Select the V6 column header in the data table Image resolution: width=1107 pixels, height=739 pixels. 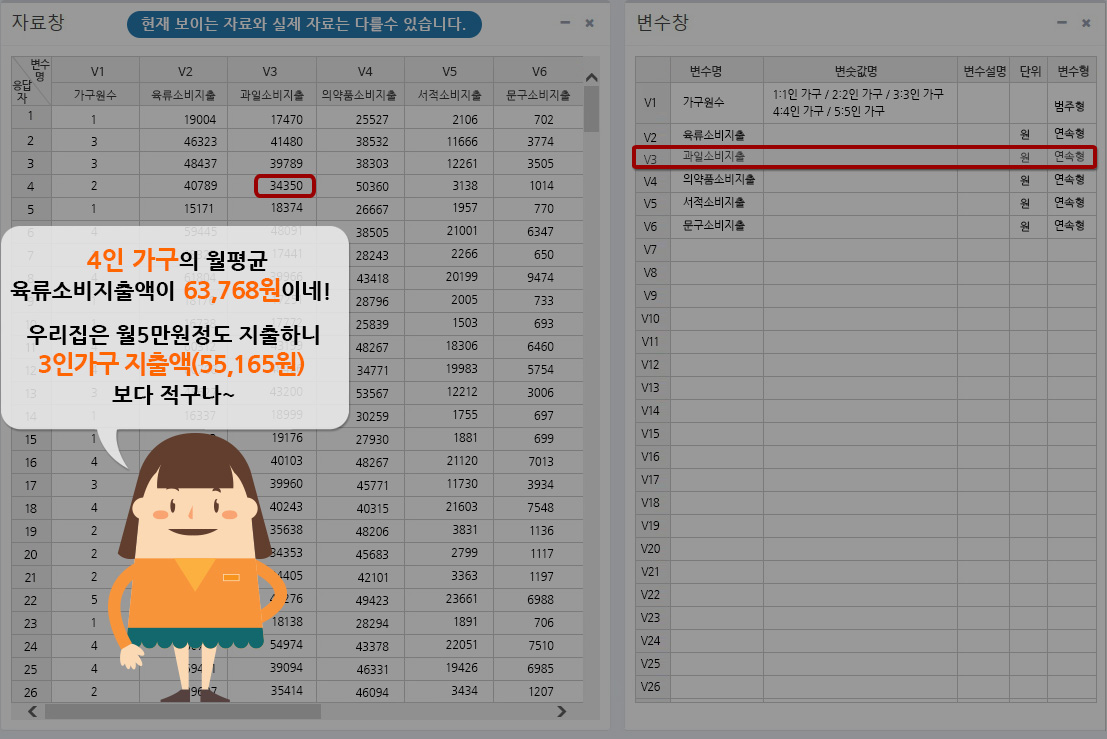tap(538, 71)
